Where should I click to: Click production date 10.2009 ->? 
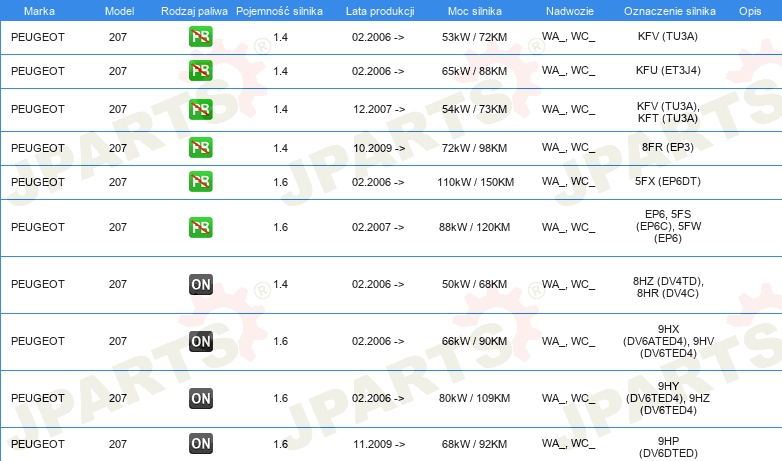point(379,148)
